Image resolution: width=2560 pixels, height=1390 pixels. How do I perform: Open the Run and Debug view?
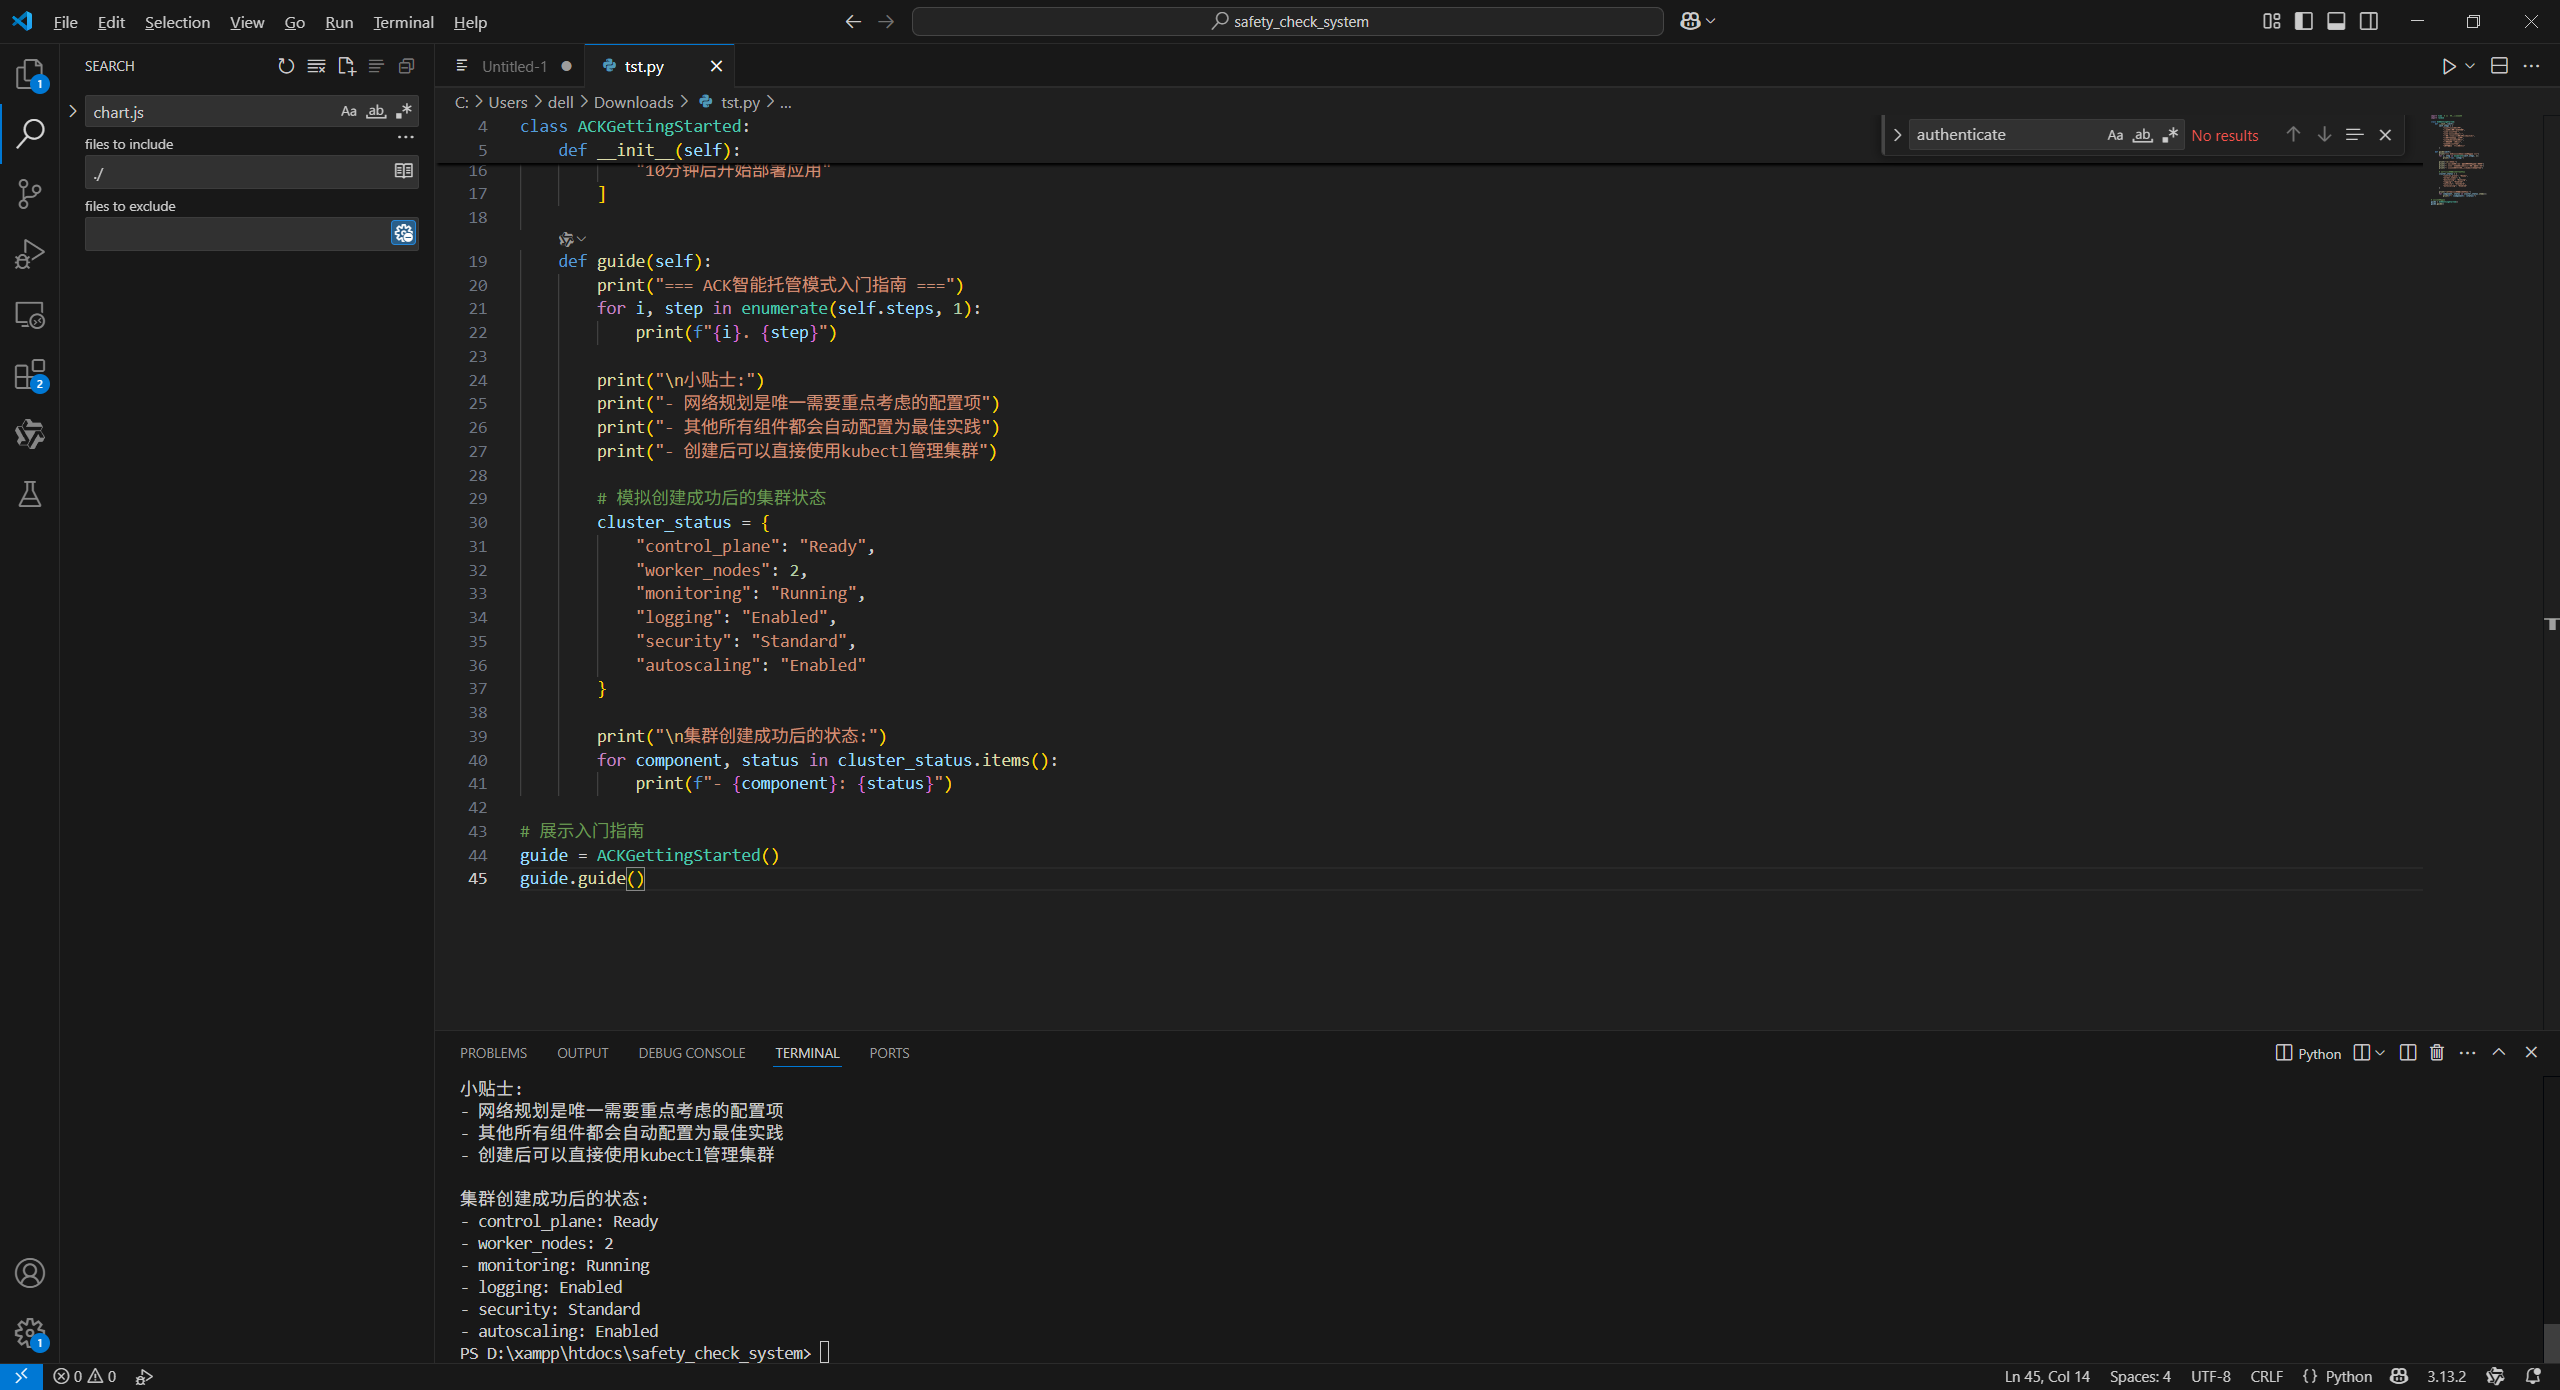[x=30, y=254]
